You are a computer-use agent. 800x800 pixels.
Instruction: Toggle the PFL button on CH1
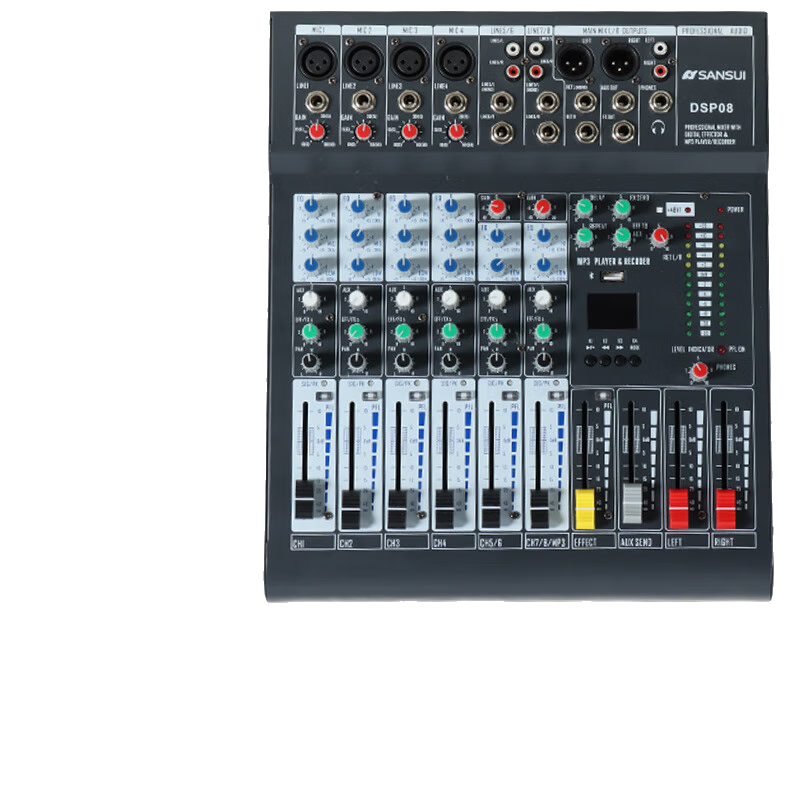point(323,398)
